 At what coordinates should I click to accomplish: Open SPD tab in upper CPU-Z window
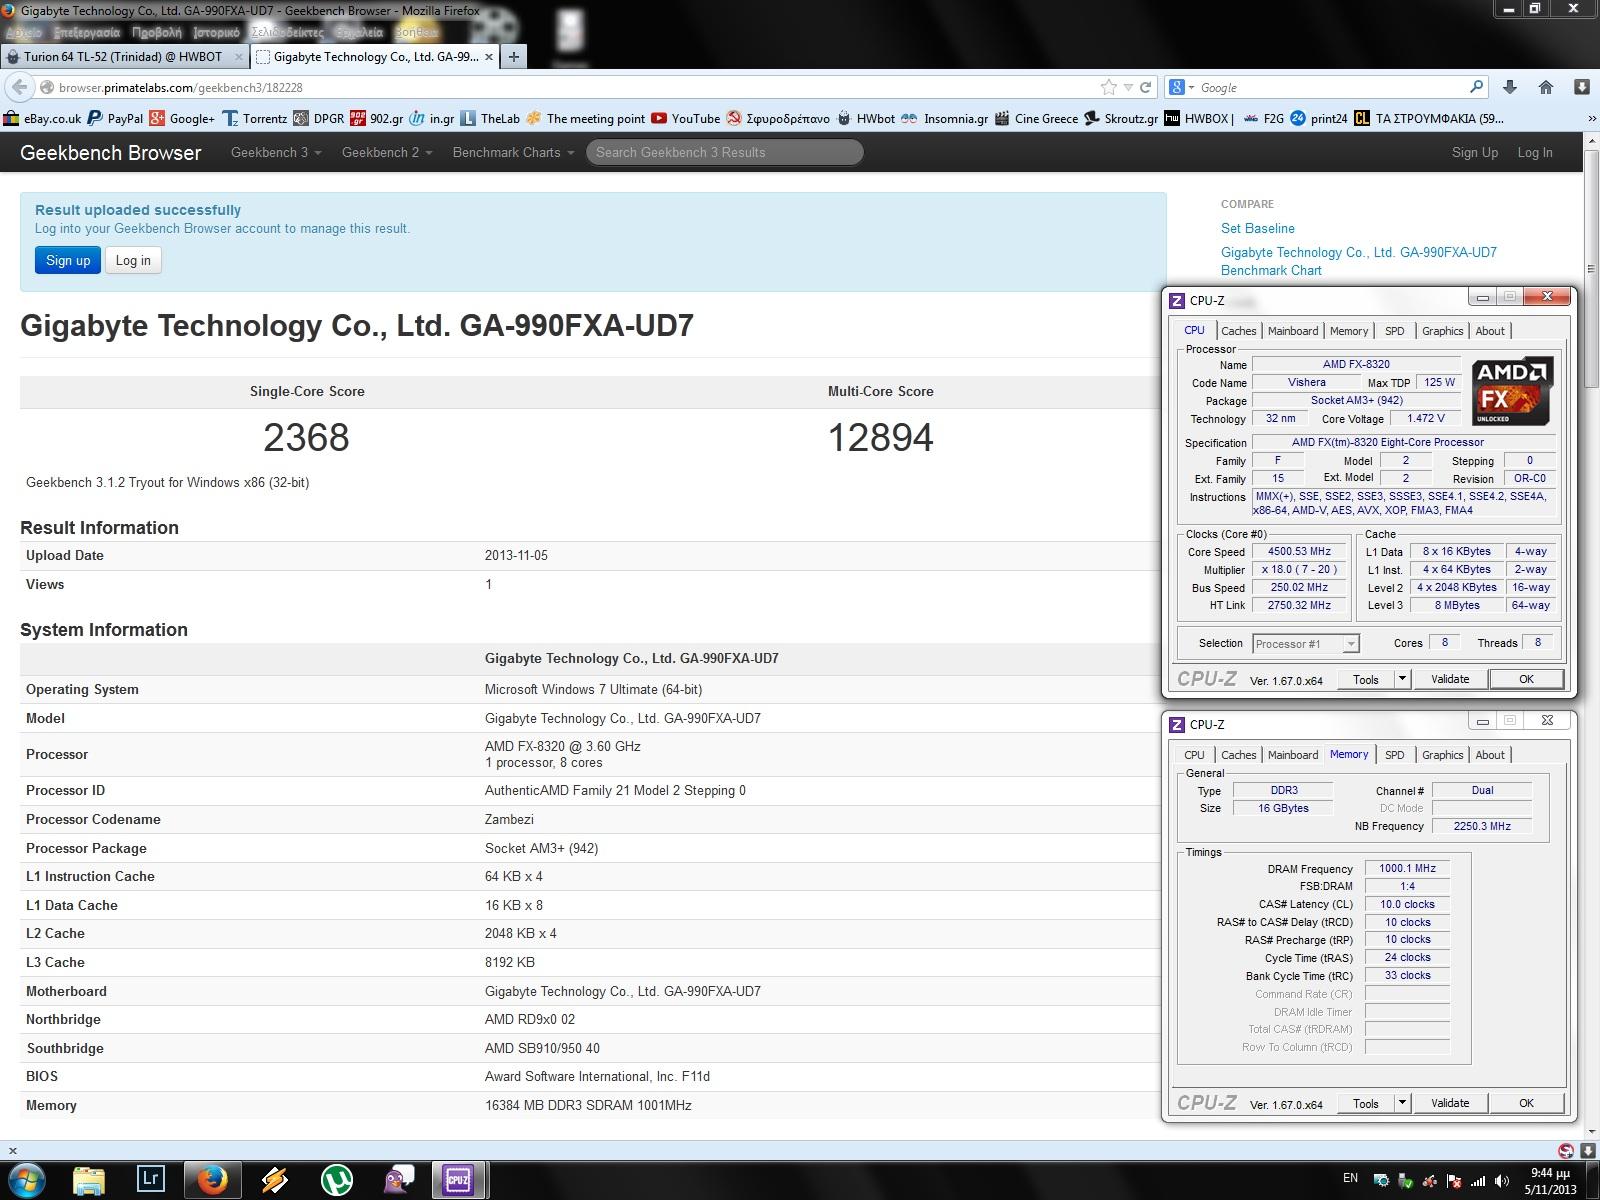(1394, 331)
